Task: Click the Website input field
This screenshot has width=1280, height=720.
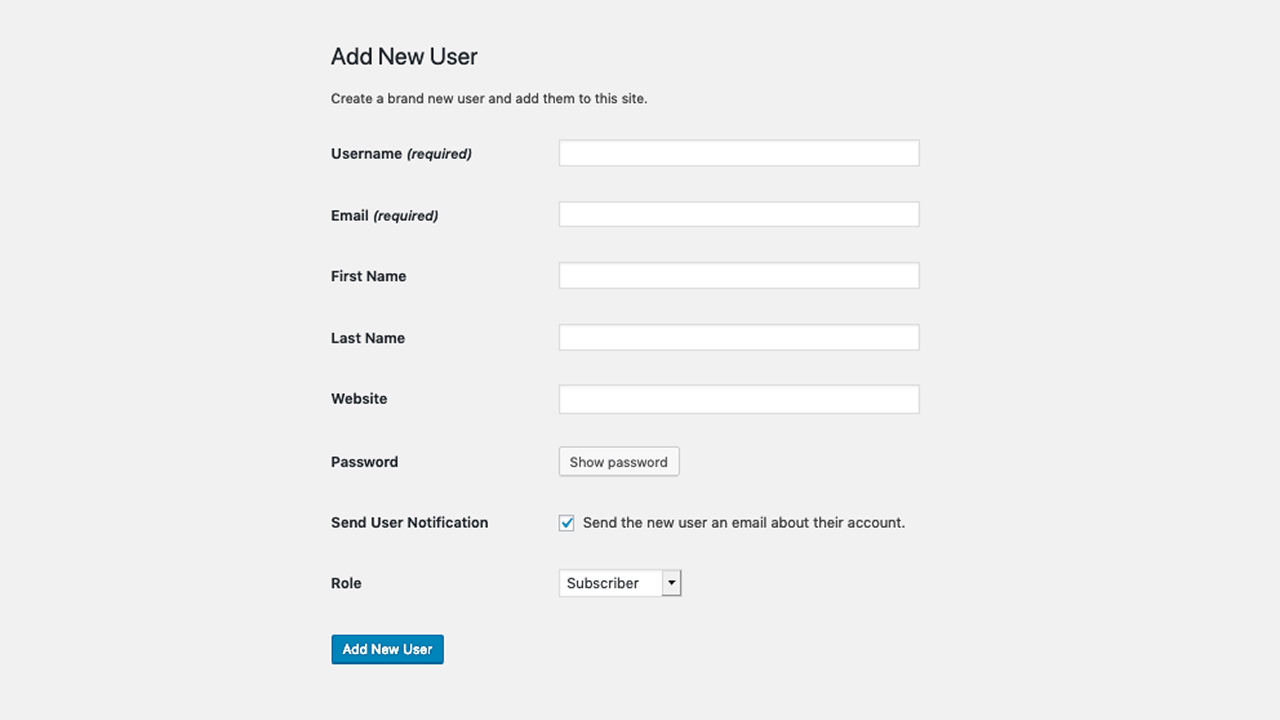Action: [738, 398]
